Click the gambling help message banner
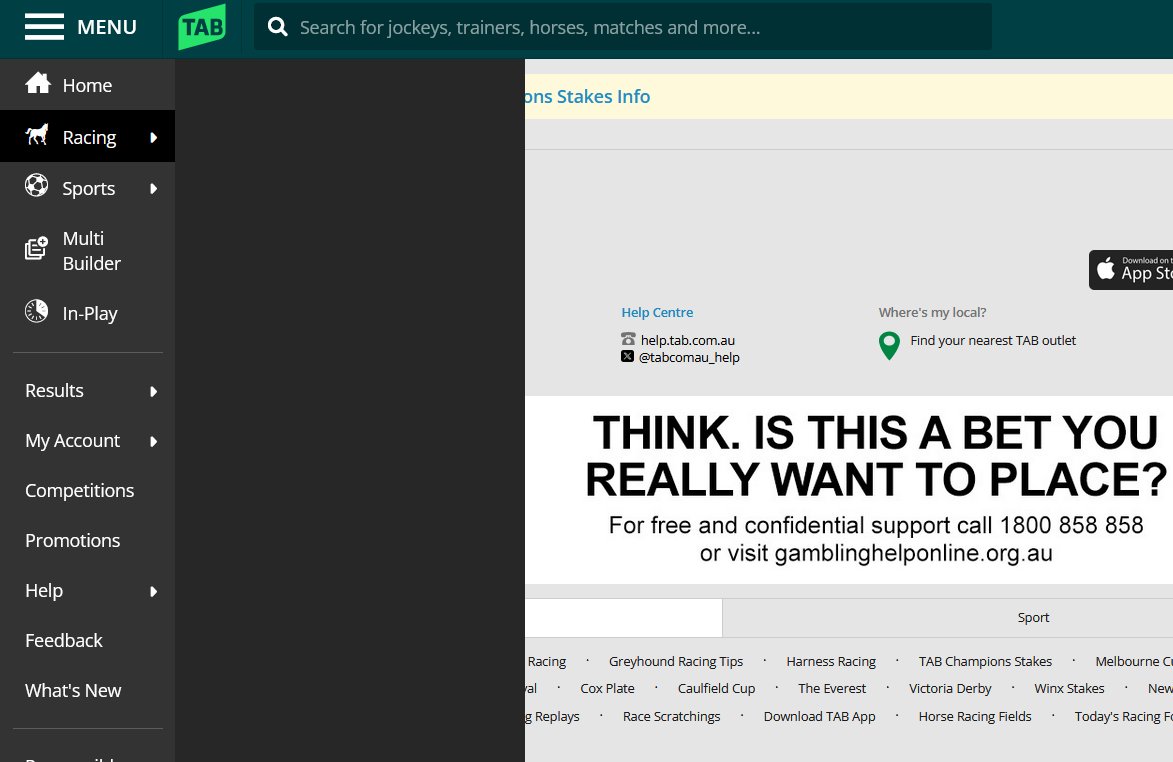Screen dimensions: 1173x762 pyautogui.click(x=849, y=490)
